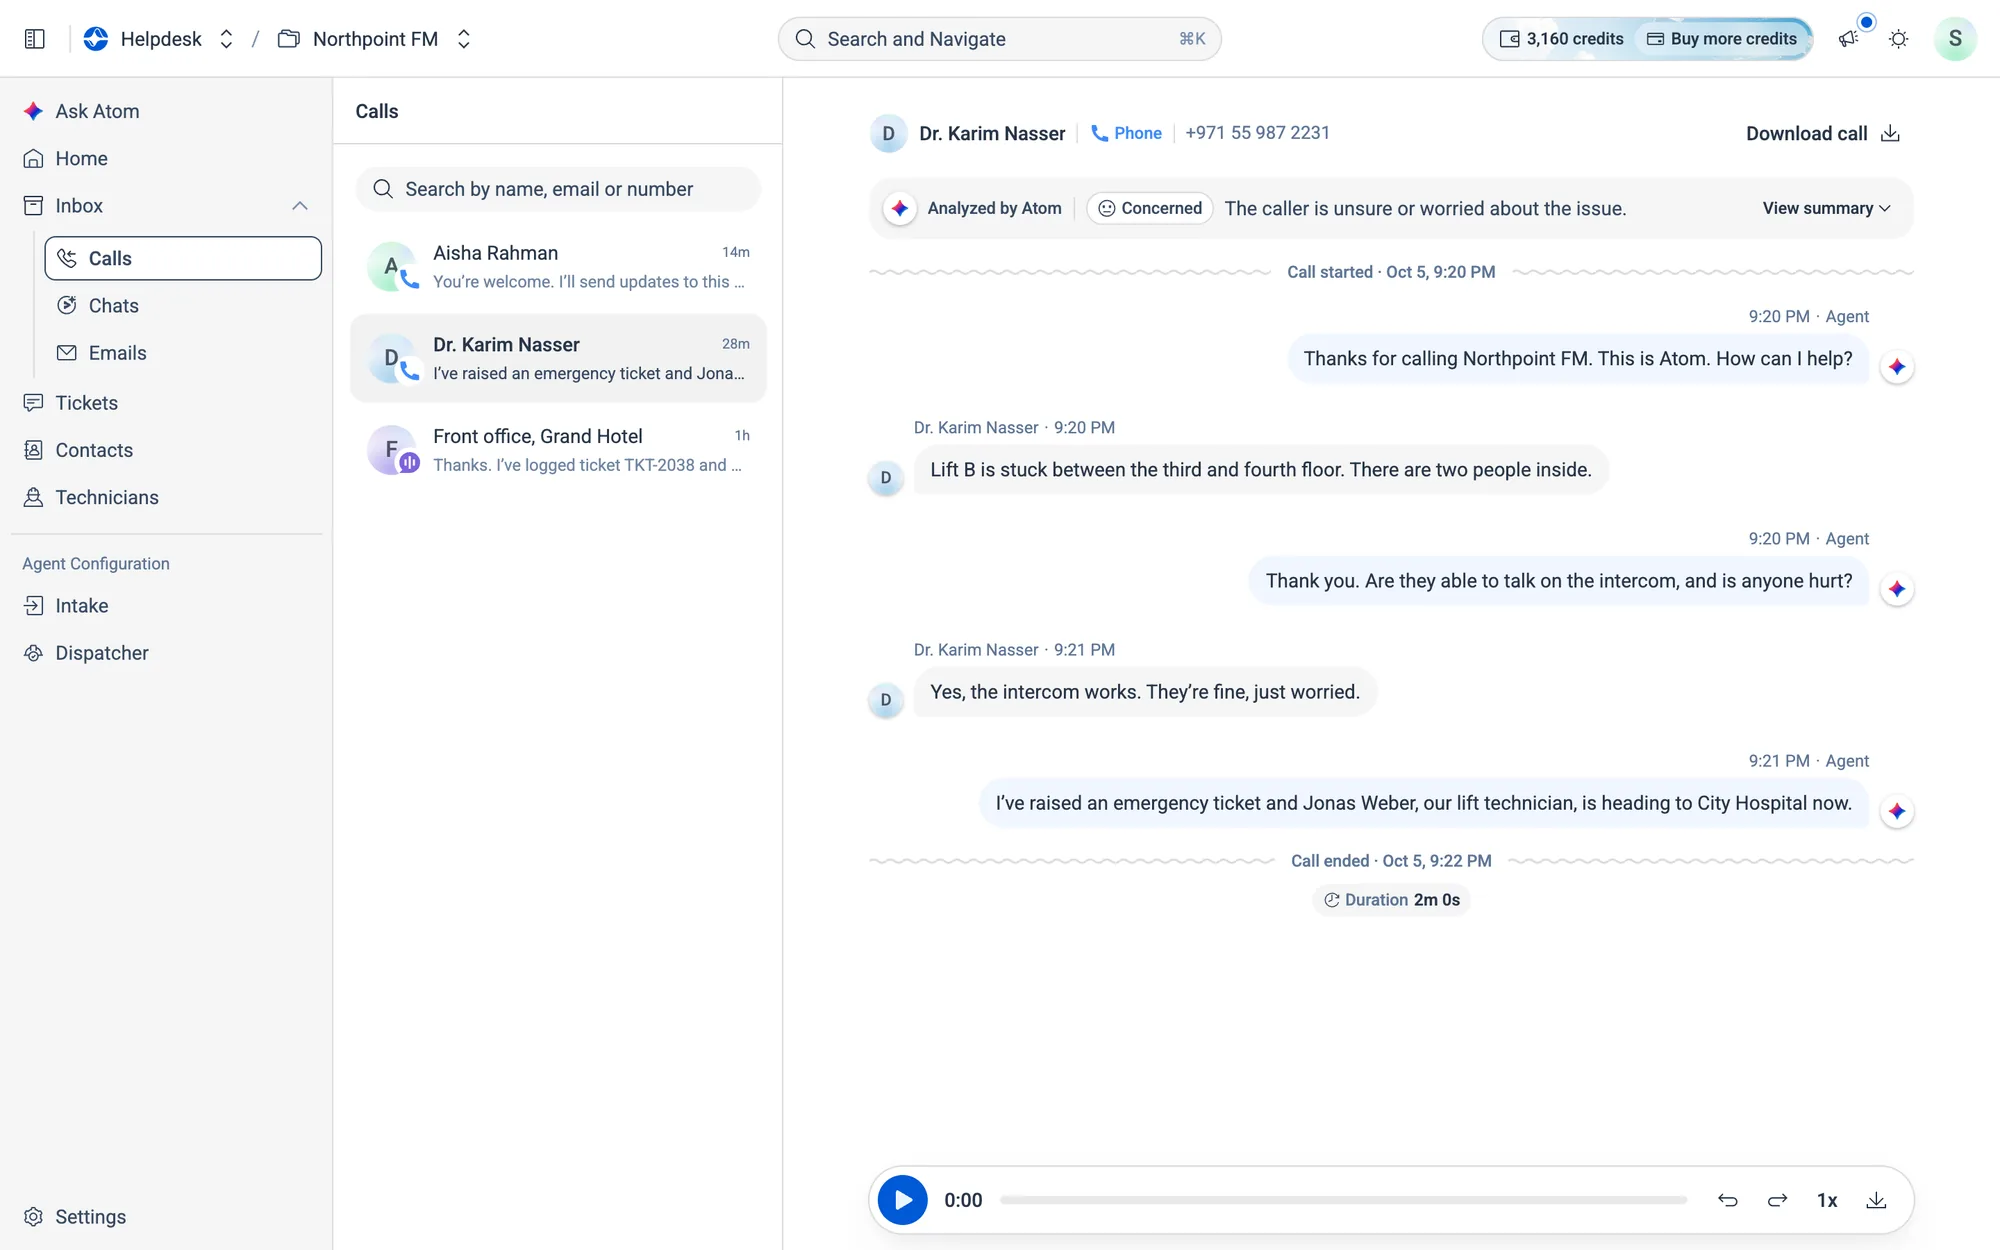Image resolution: width=2000 pixels, height=1250 pixels.
Task: Open Dr. Karim Nasser's call in list
Action: click(558, 358)
